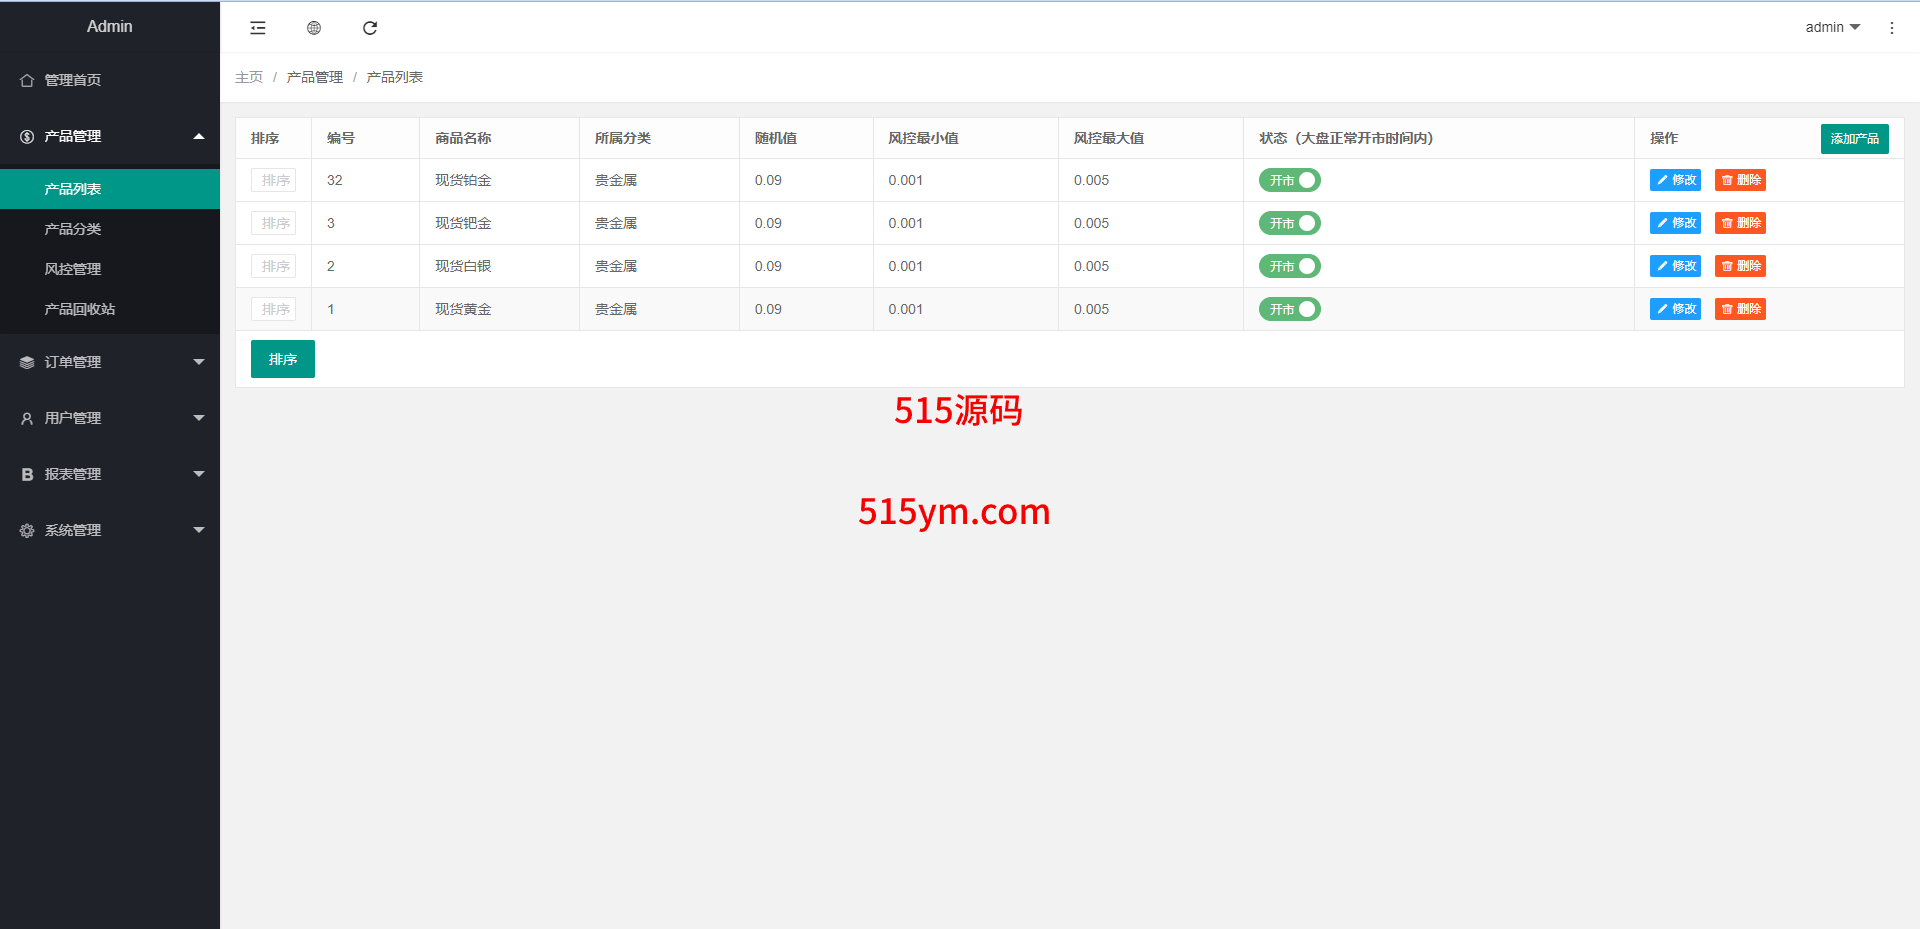Click the refresh icon in top toolbar
The image size is (1920, 929).
370,28
